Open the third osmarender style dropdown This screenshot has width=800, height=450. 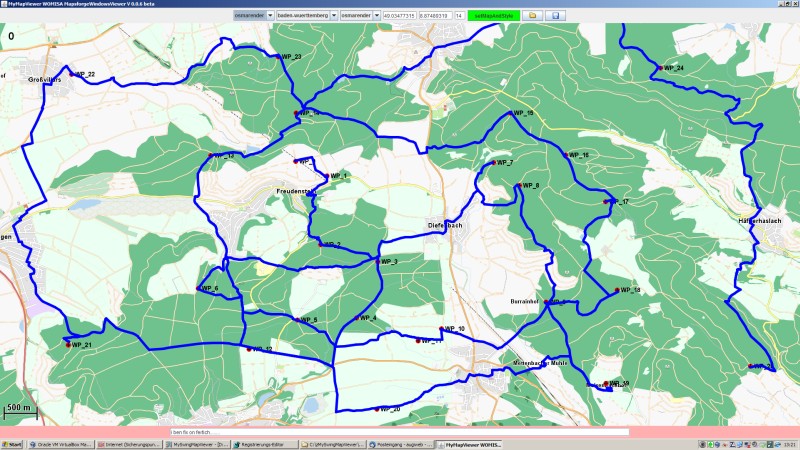pyautogui.click(x=354, y=16)
